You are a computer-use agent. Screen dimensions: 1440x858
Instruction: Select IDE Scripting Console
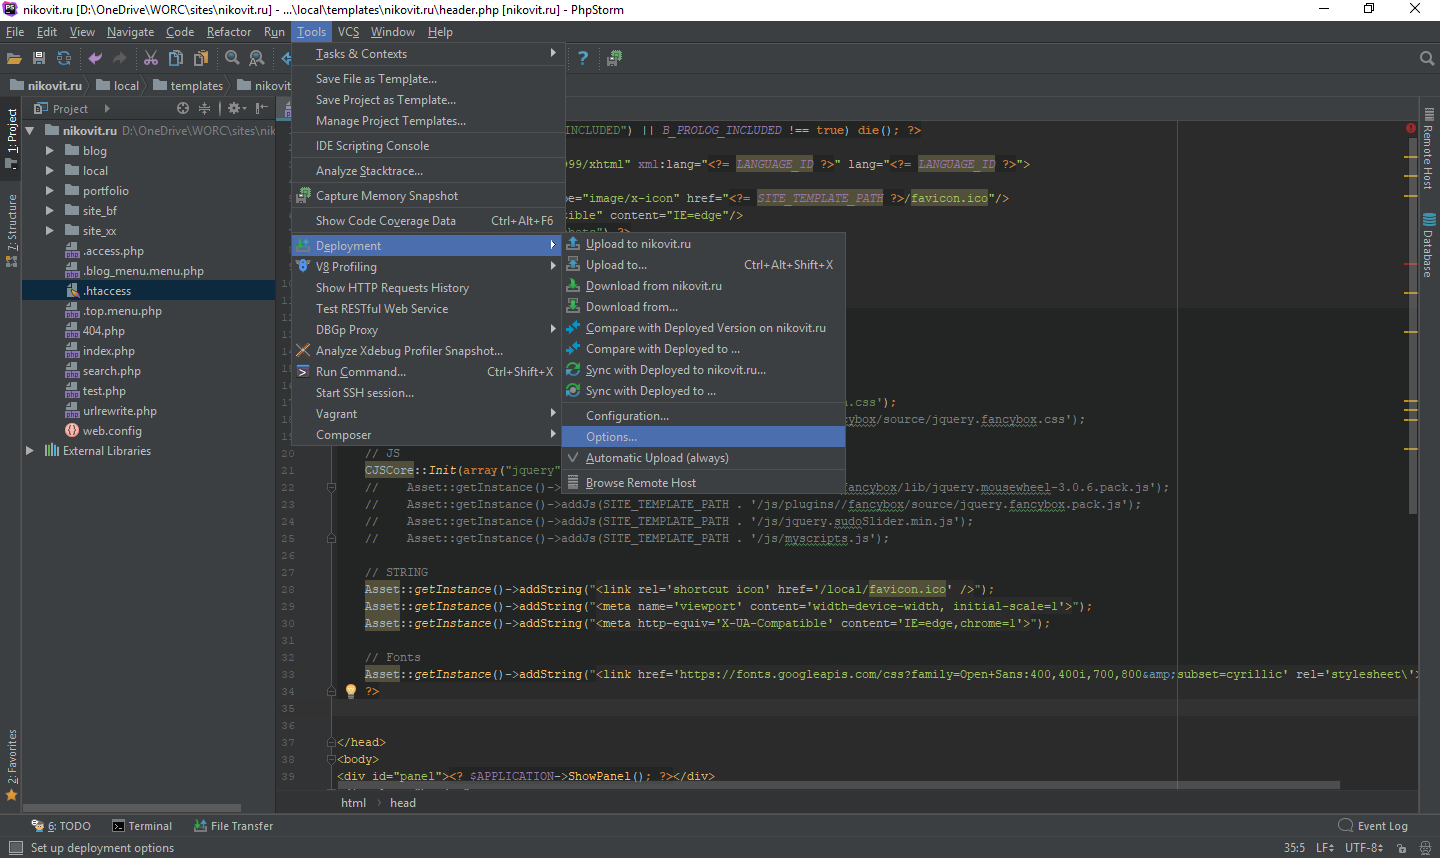[x=428, y=146]
